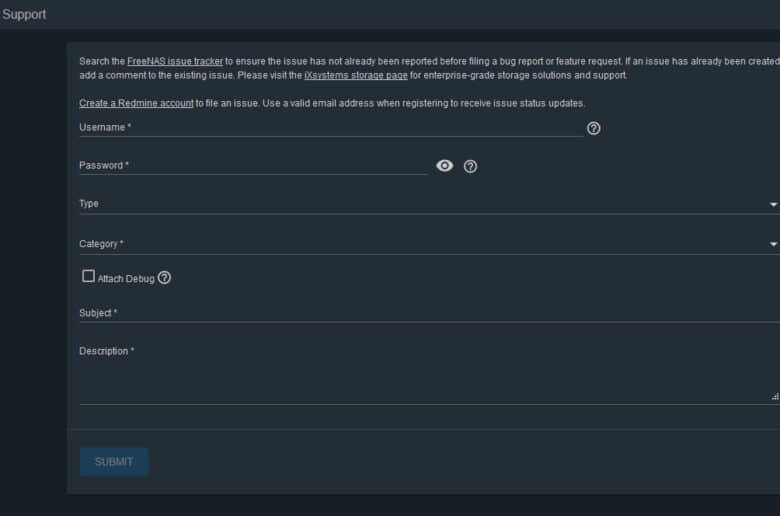Open the Password field help icon
The image size is (780, 516).
click(x=470, y=166)
